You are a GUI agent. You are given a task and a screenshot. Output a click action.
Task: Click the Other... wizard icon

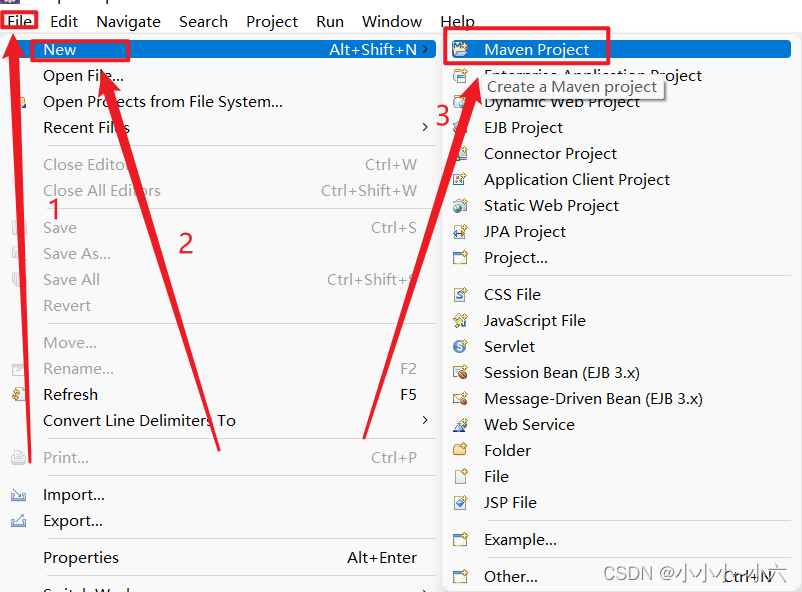(x=460, y=576)
